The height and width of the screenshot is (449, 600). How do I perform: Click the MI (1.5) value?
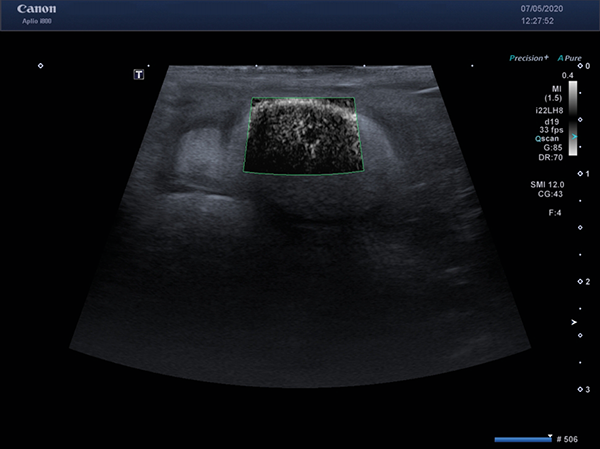tap(553, 93)
